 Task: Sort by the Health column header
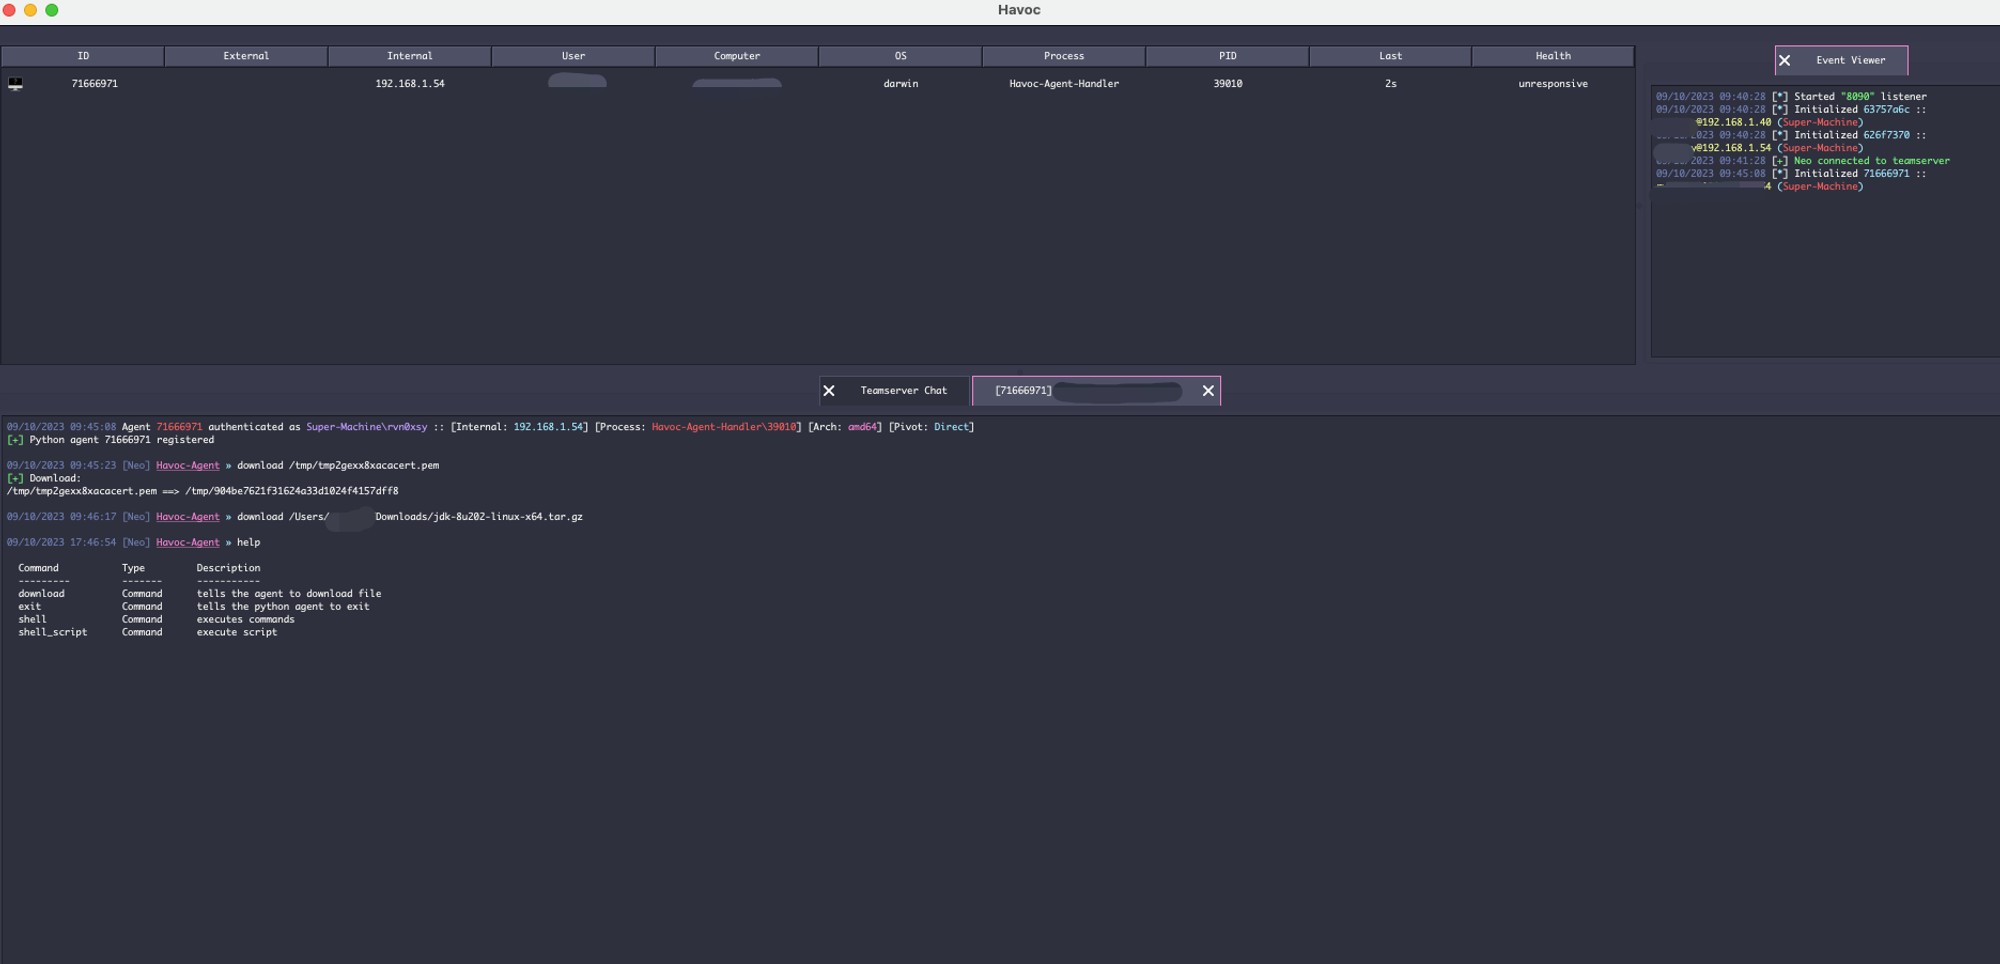(1553, 56)
